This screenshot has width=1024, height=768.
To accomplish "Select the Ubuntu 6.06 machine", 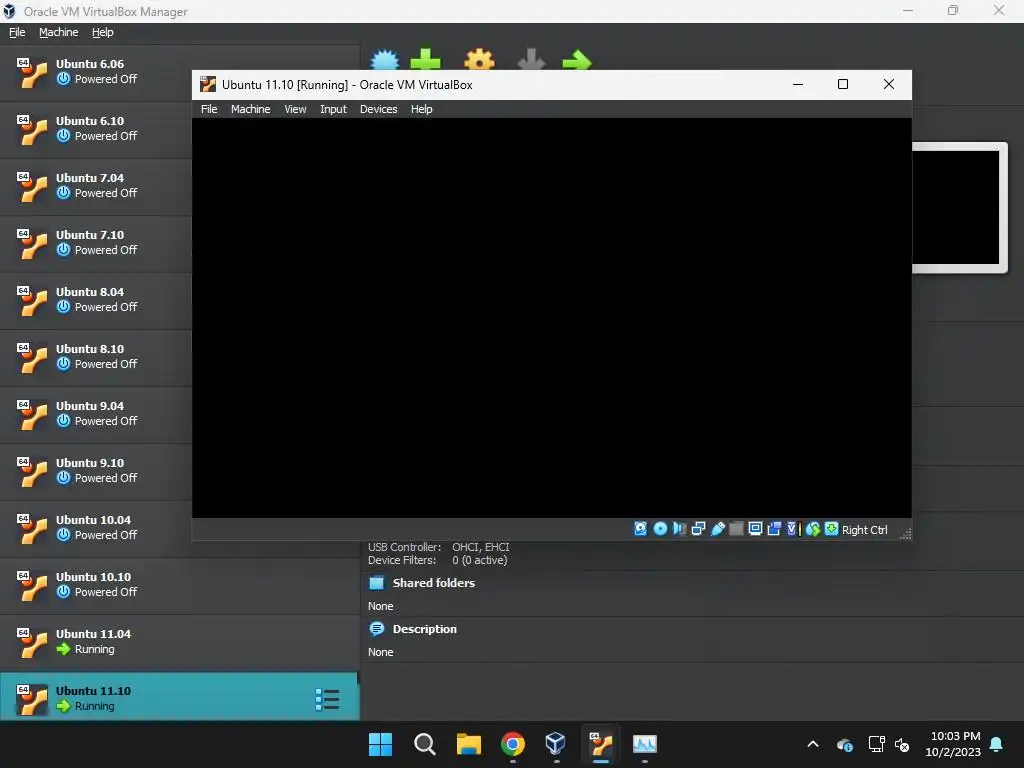I will pos(96,72).
